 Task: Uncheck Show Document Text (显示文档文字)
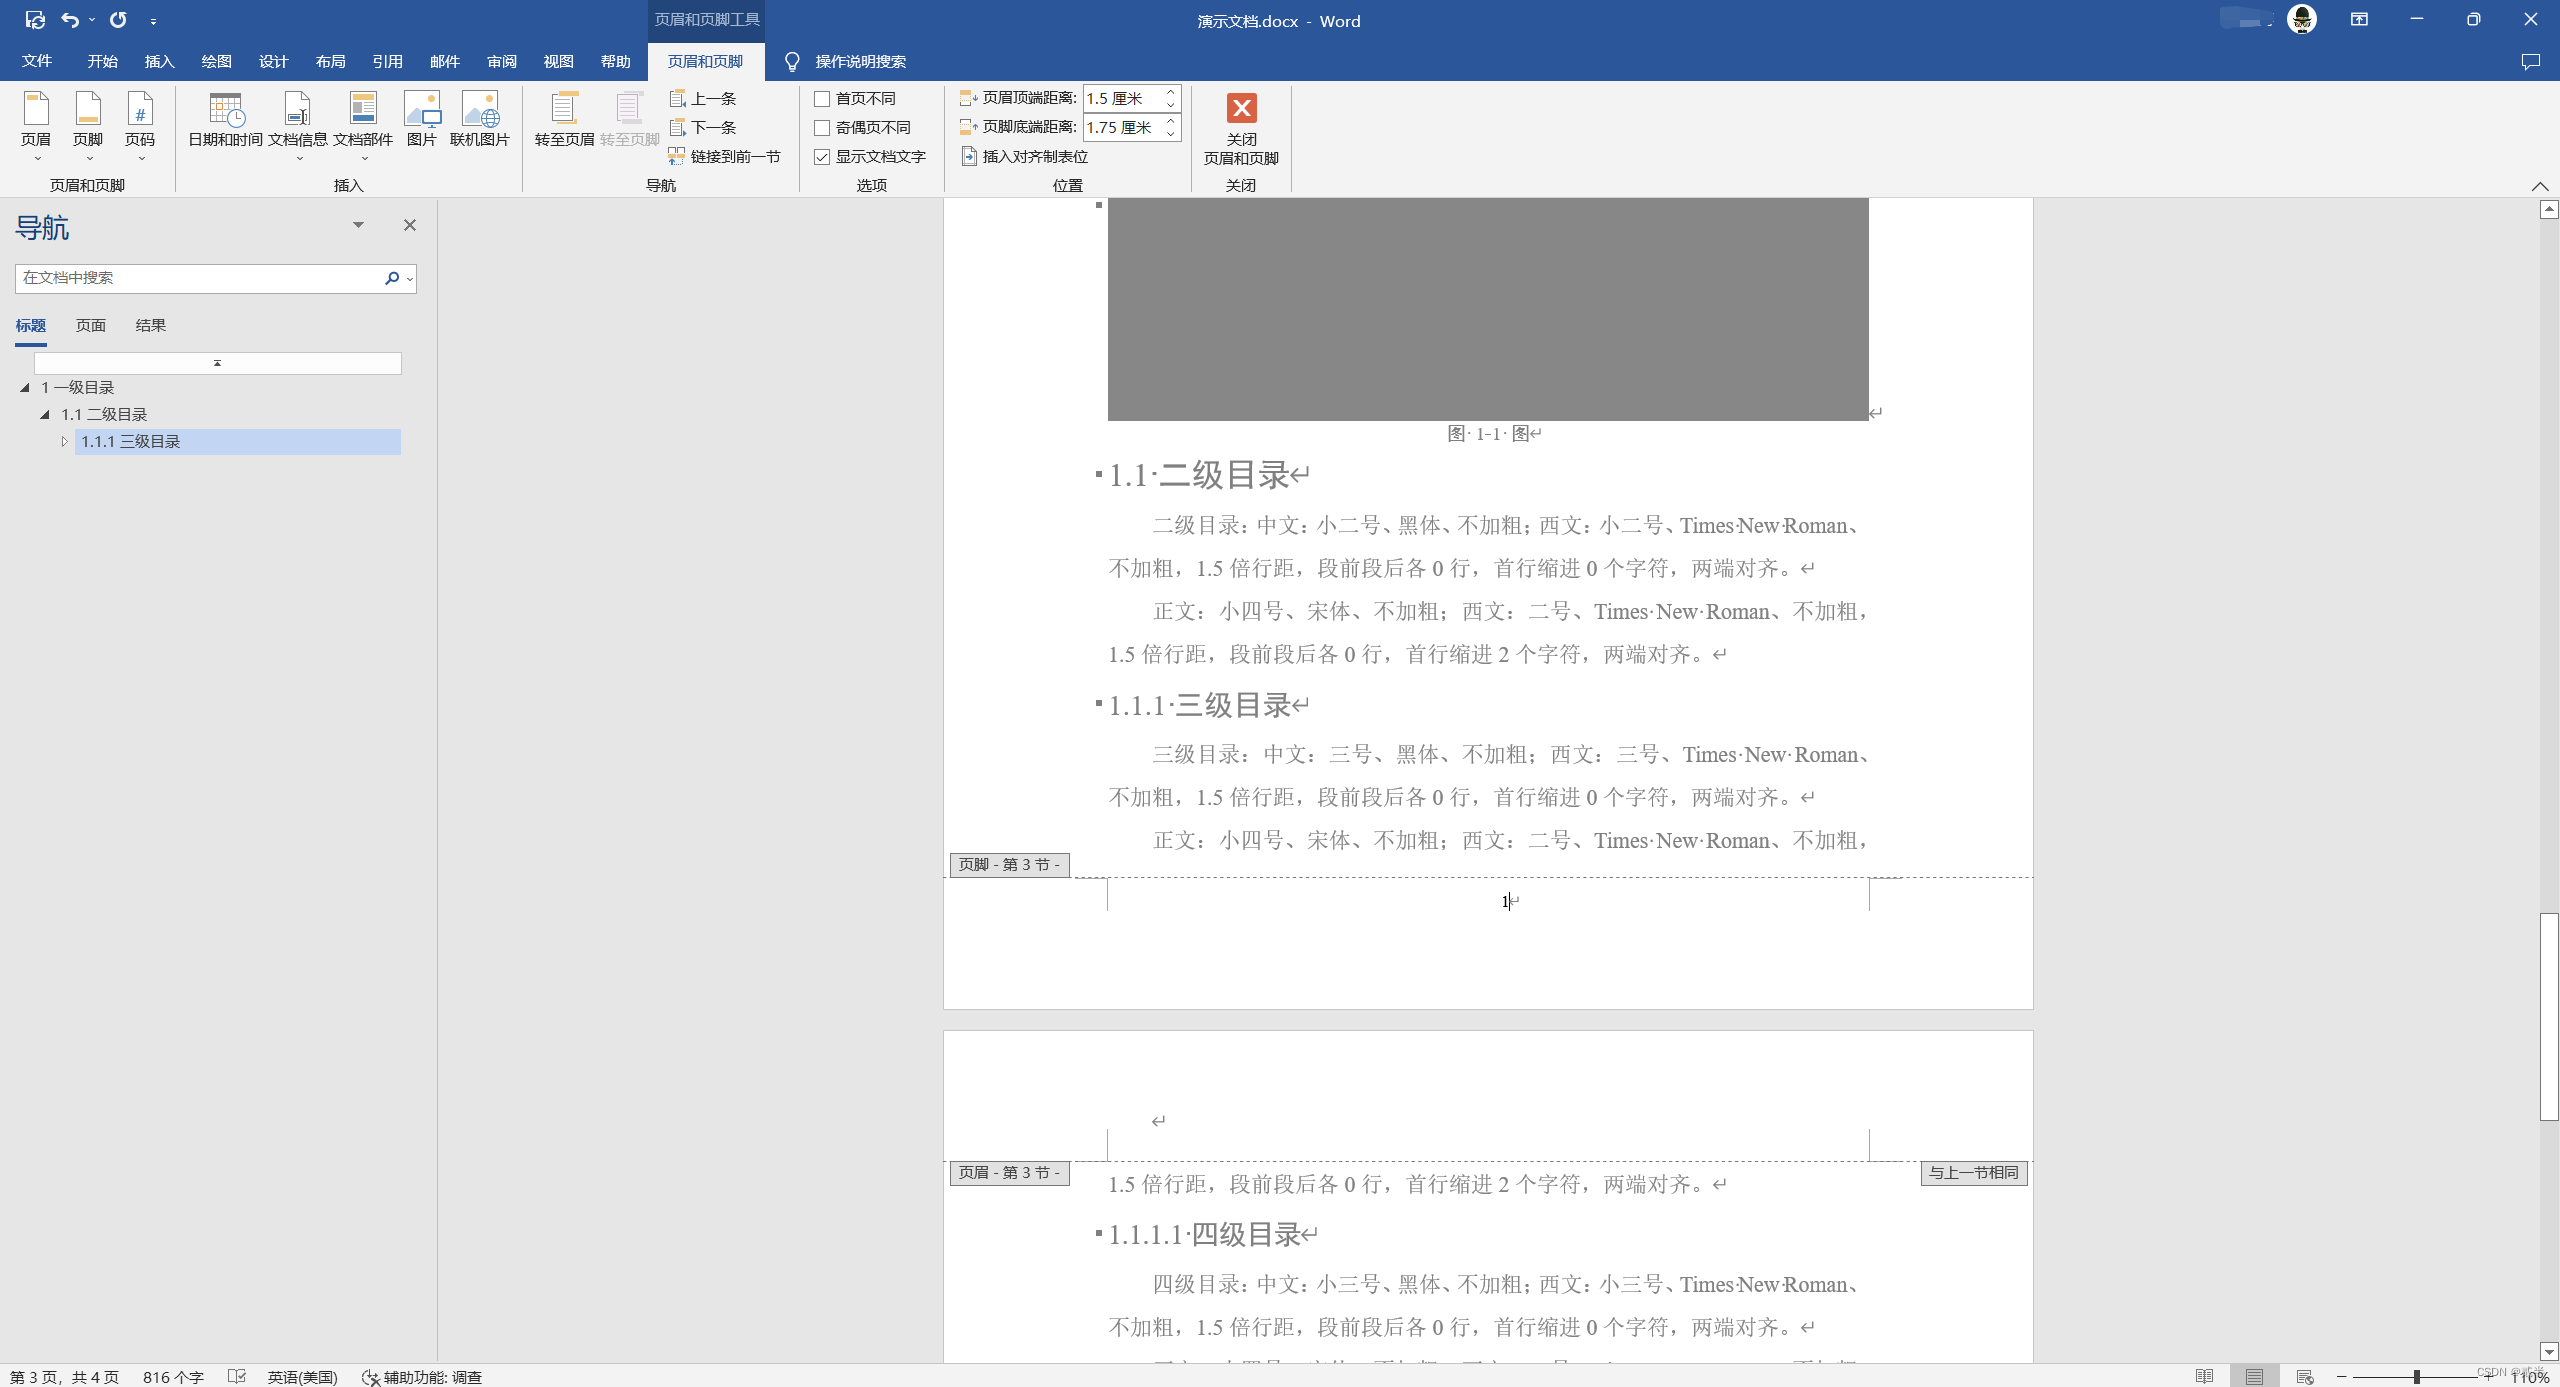click(x=822, y=156)
